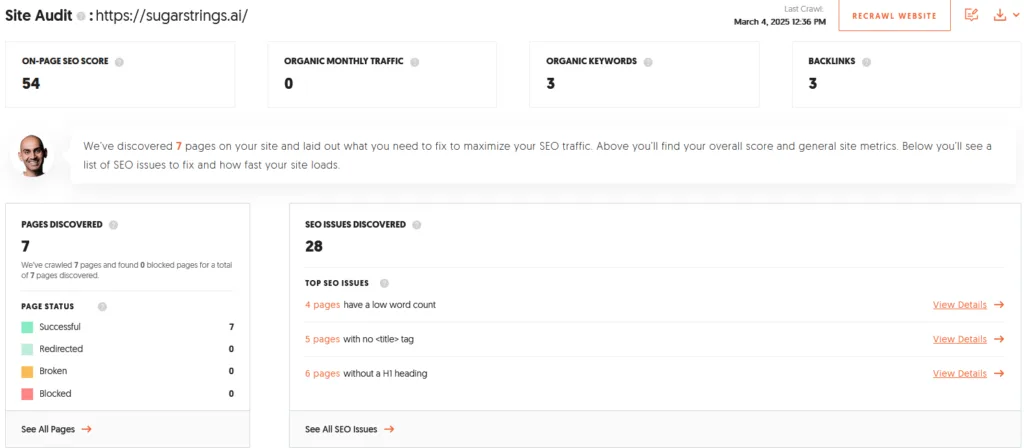The width and height of the screenshot is (1024, 448).
Task: Click the green Successful status swatch
Action: tap(27, 327)
